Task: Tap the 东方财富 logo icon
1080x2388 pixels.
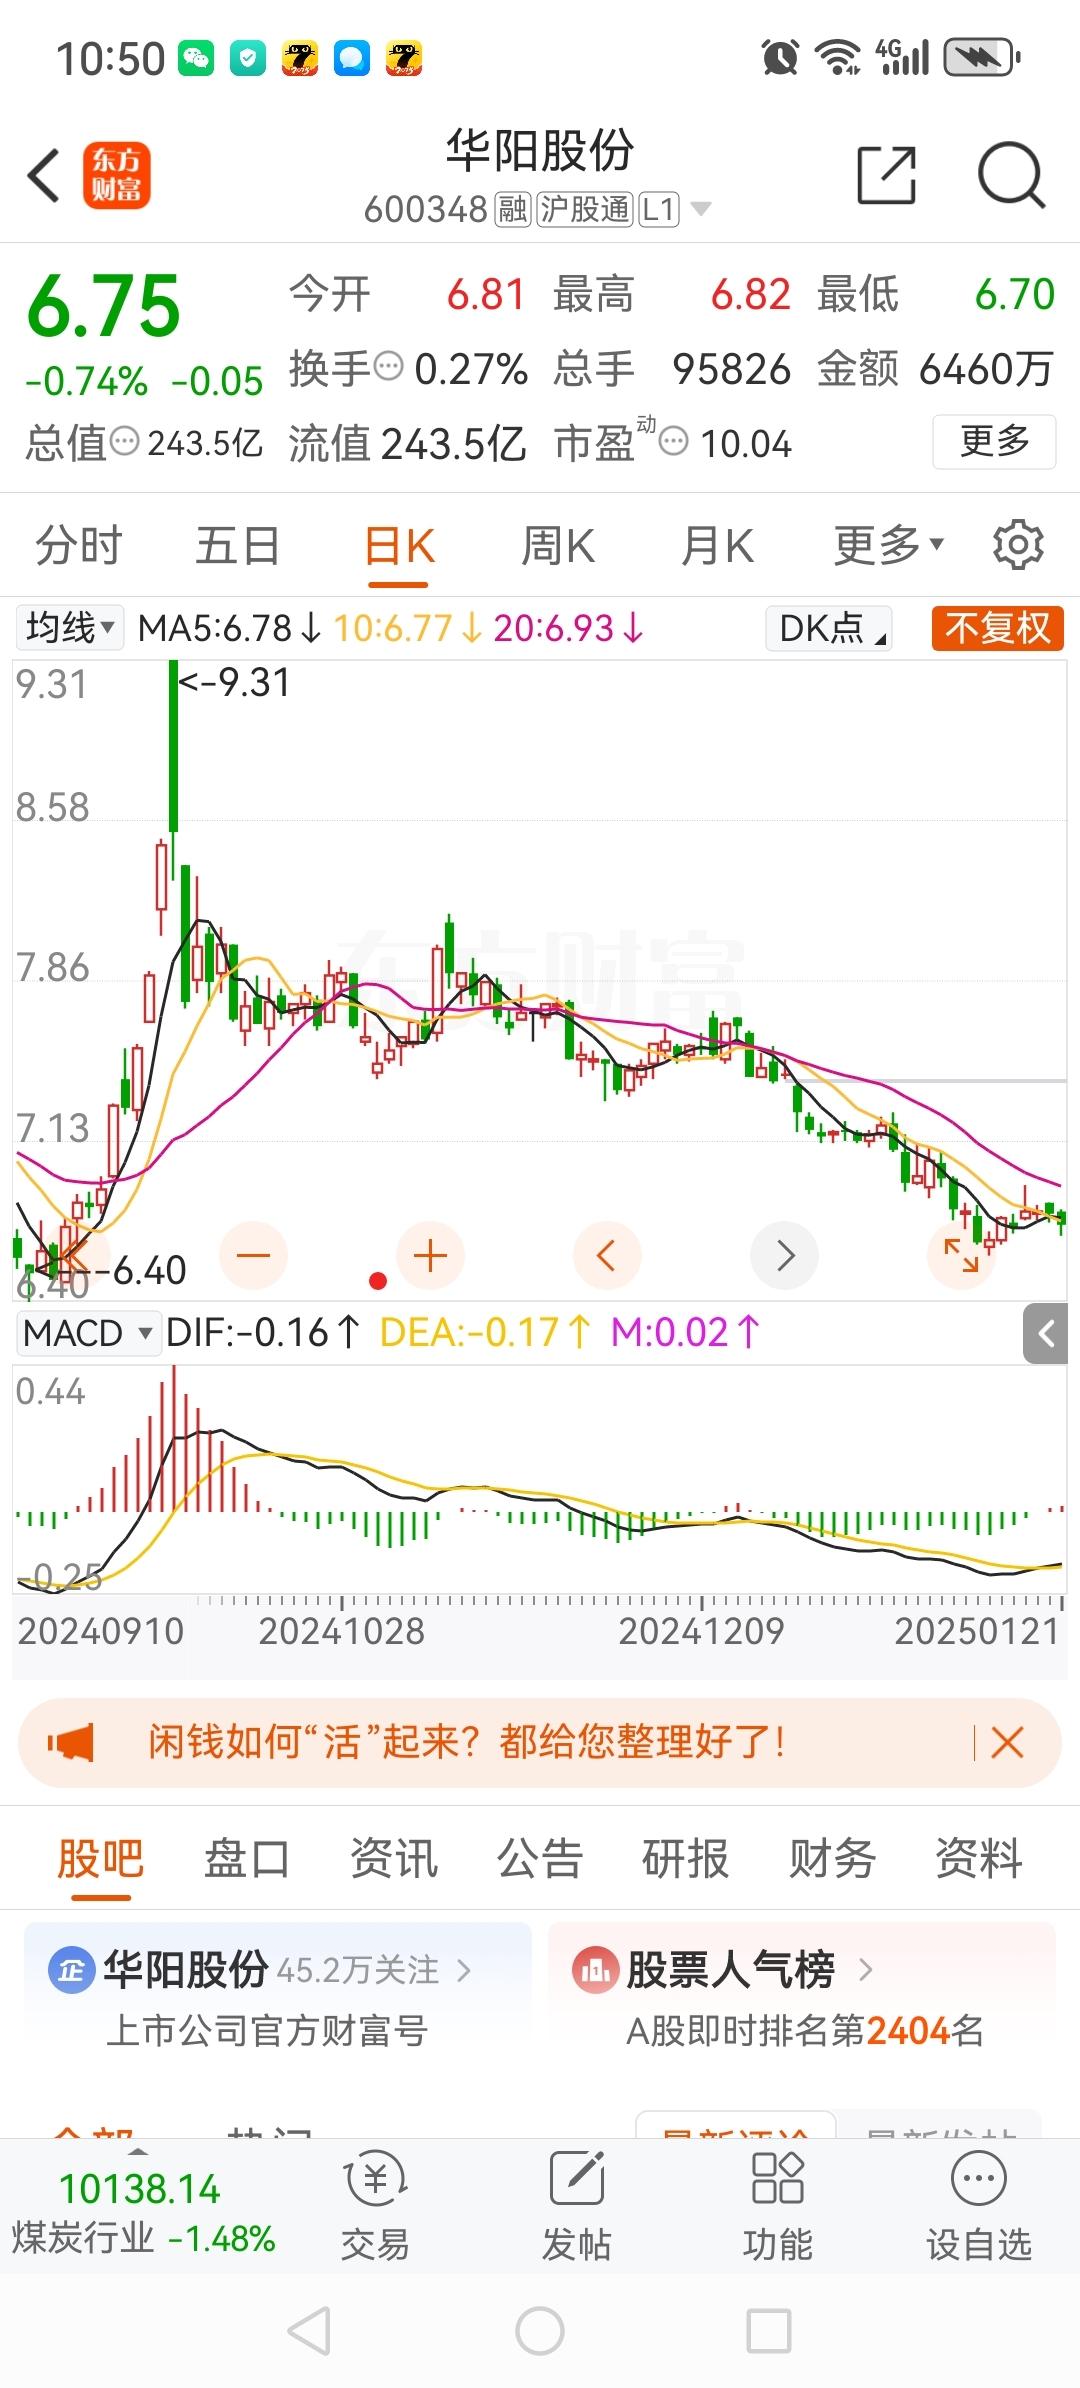Action: click(x=117, y=175)
